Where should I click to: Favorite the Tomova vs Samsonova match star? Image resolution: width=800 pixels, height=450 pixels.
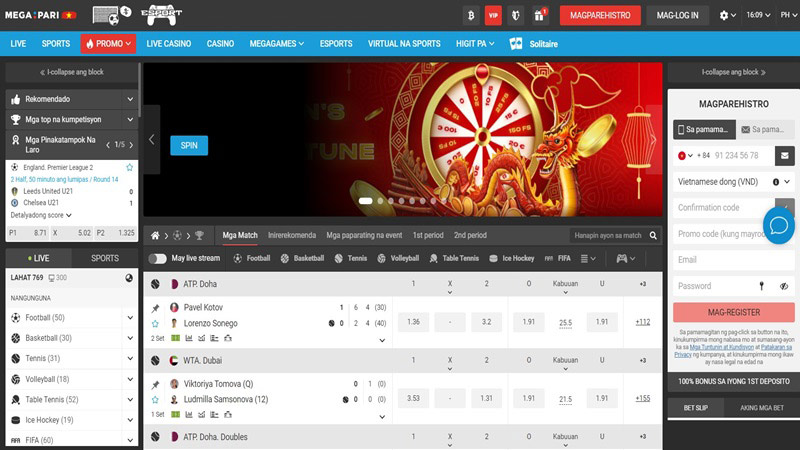155,399
